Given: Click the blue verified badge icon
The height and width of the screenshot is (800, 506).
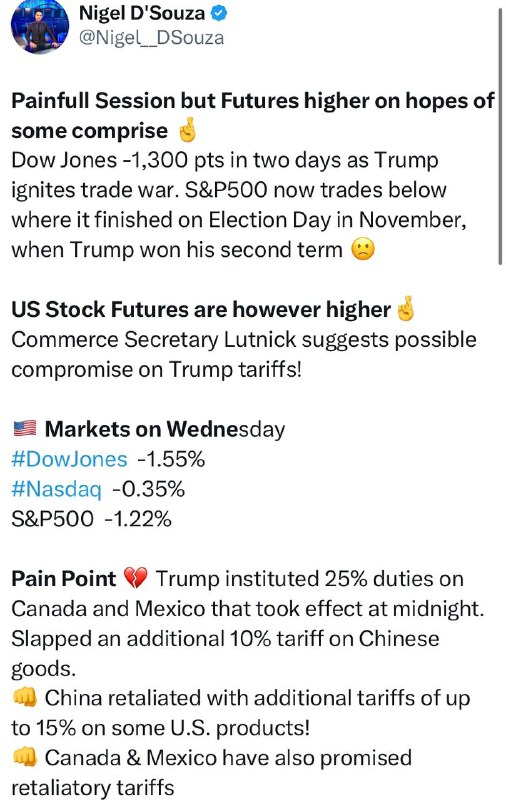Looking at the screenshot, I should coord(219,13).
